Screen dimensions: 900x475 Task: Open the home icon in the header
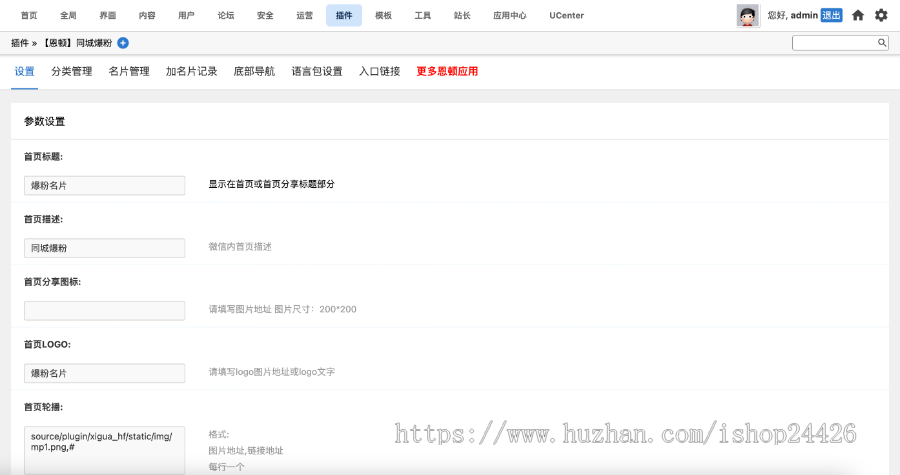tap(858, 15)
